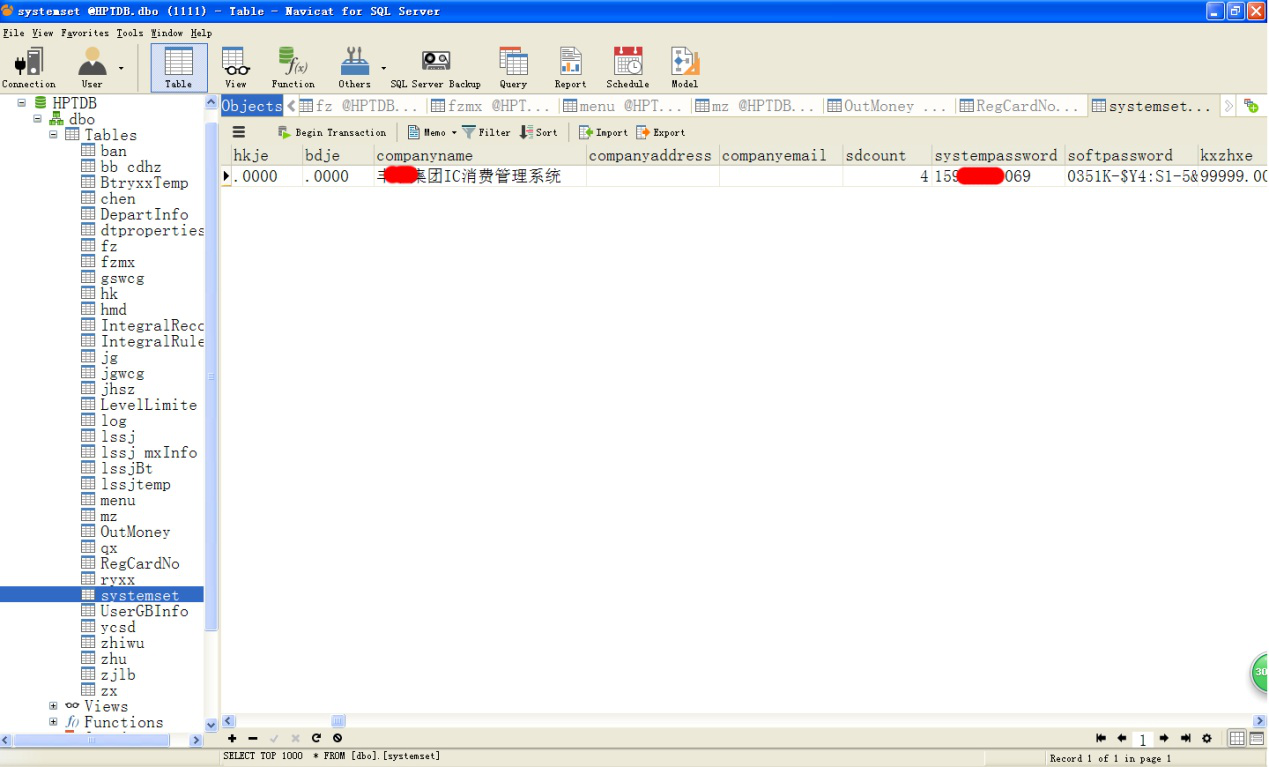Open the Schedule tool
Screen dimensions: 1269x767
point(628,67)
